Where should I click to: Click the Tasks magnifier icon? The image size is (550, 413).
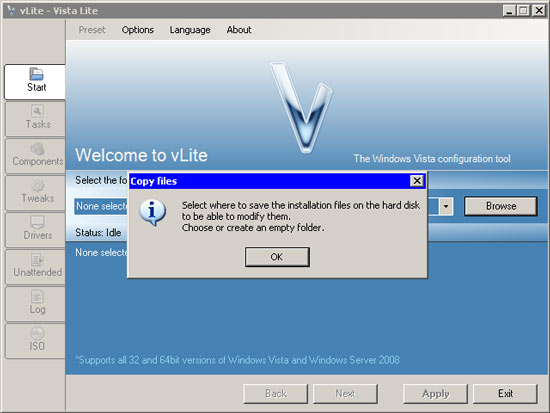click(x=37, y=111)
